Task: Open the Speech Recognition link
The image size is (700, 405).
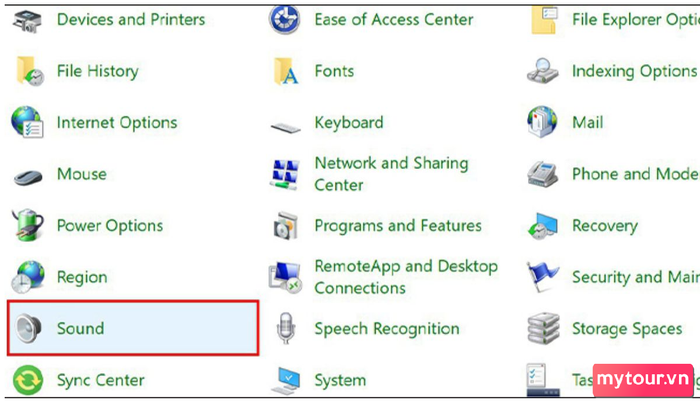Action: tap(387, 329)
